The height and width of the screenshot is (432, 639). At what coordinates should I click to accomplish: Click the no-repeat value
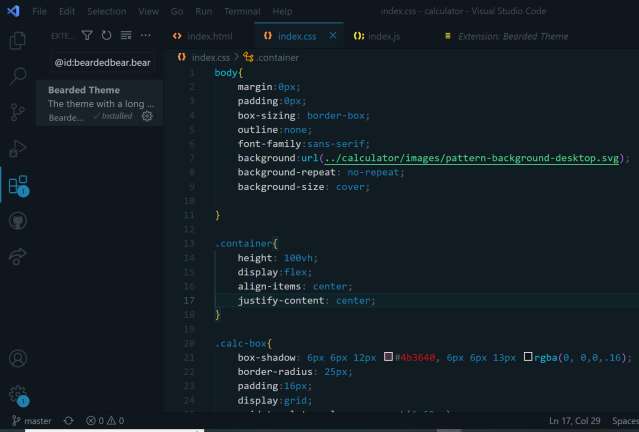coord(373,172)
